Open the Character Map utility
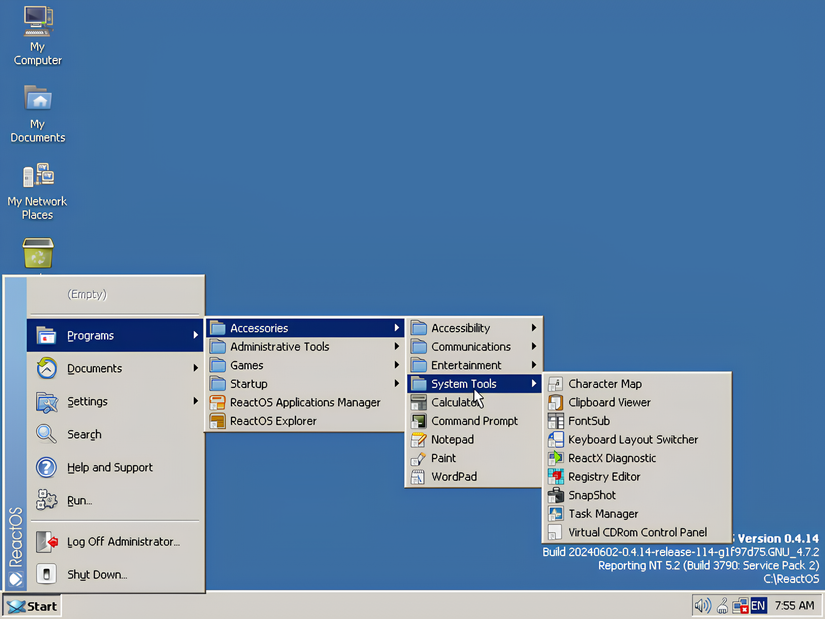 point(604,383)
